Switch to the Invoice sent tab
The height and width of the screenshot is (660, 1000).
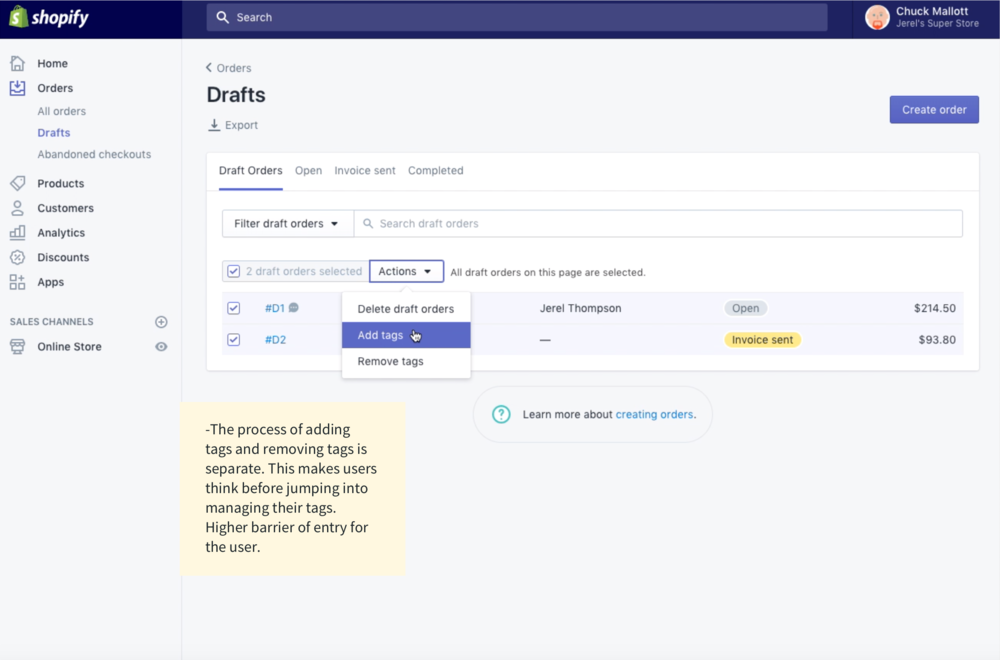click(365, 170)
